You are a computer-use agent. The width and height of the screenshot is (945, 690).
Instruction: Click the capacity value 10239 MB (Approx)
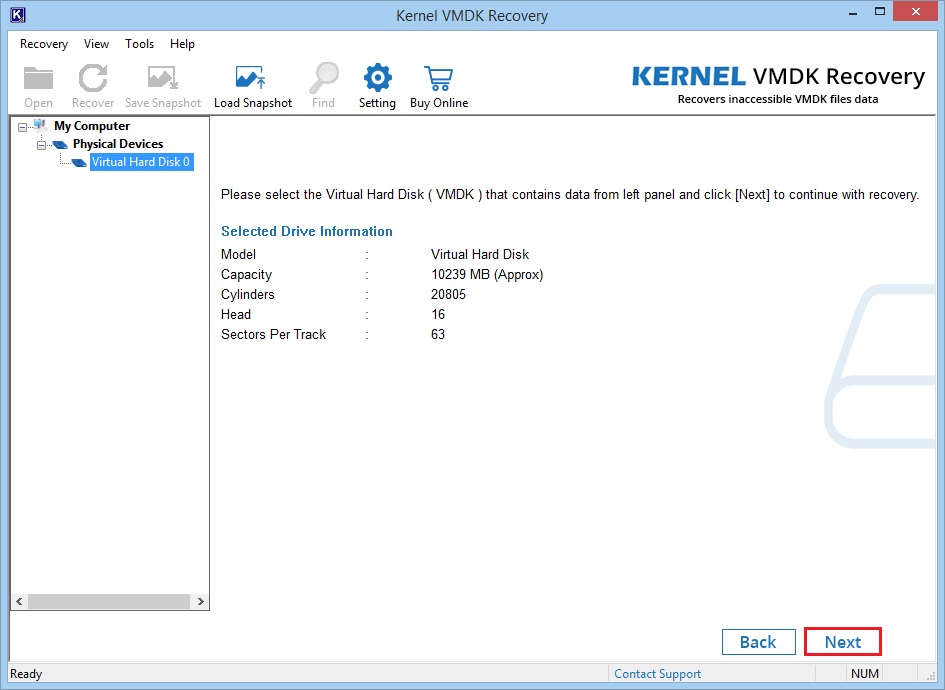tap(487, 275)
